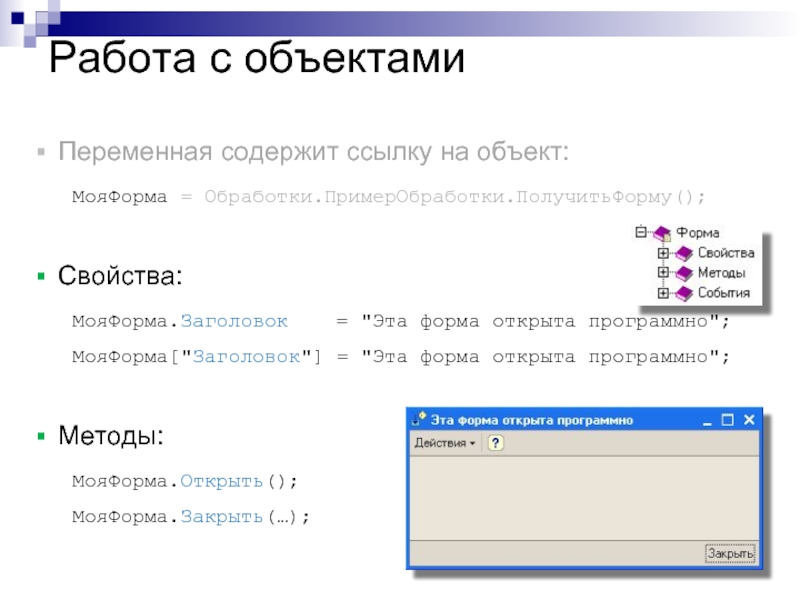Click the Методы: bullet heading
The width and height of the screenshot is (800, 600).
click(111, 435)
